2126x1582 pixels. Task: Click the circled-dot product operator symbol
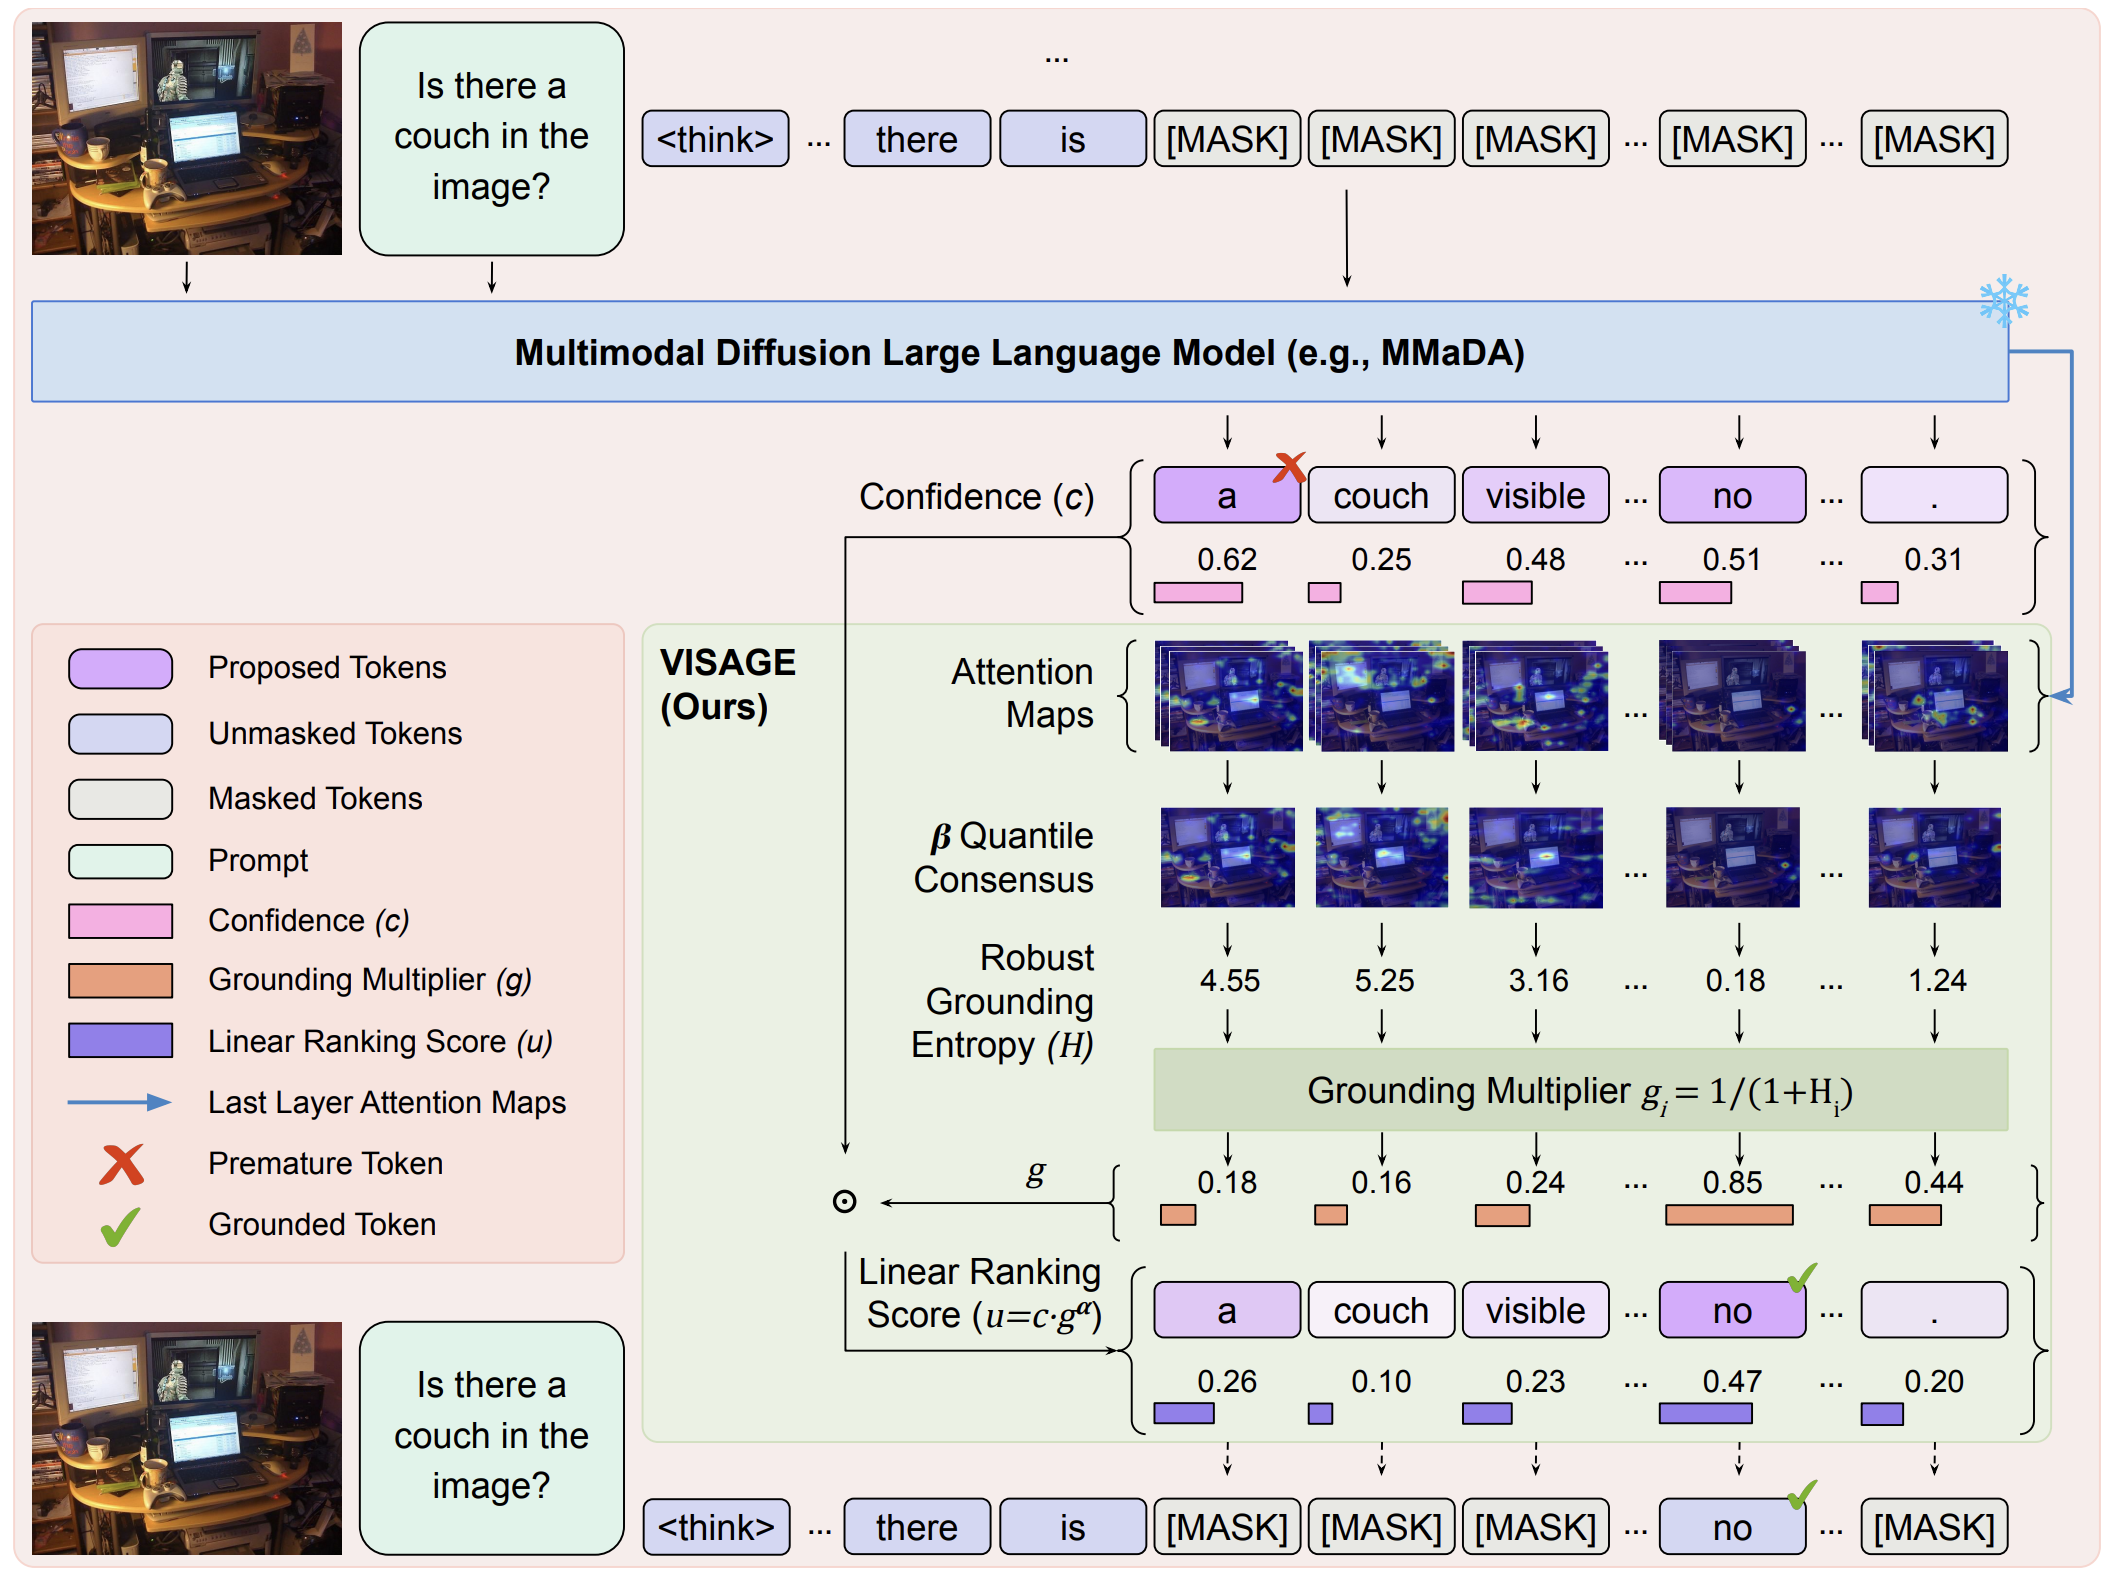pos(845,1201)
